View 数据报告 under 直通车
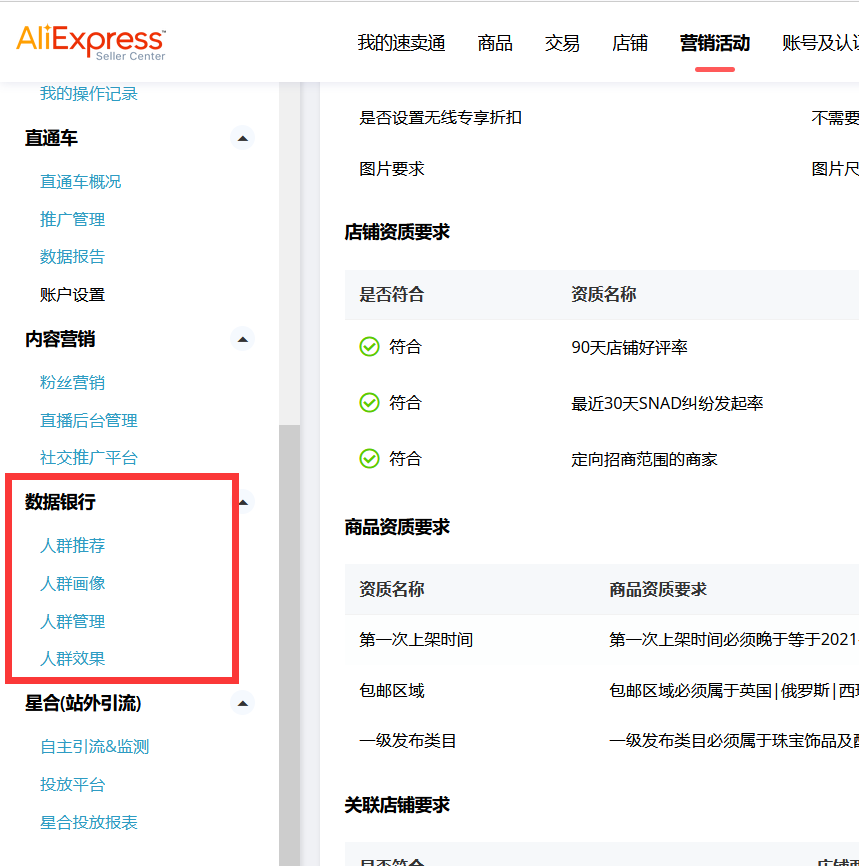859x866 pixels. point(72,257)
